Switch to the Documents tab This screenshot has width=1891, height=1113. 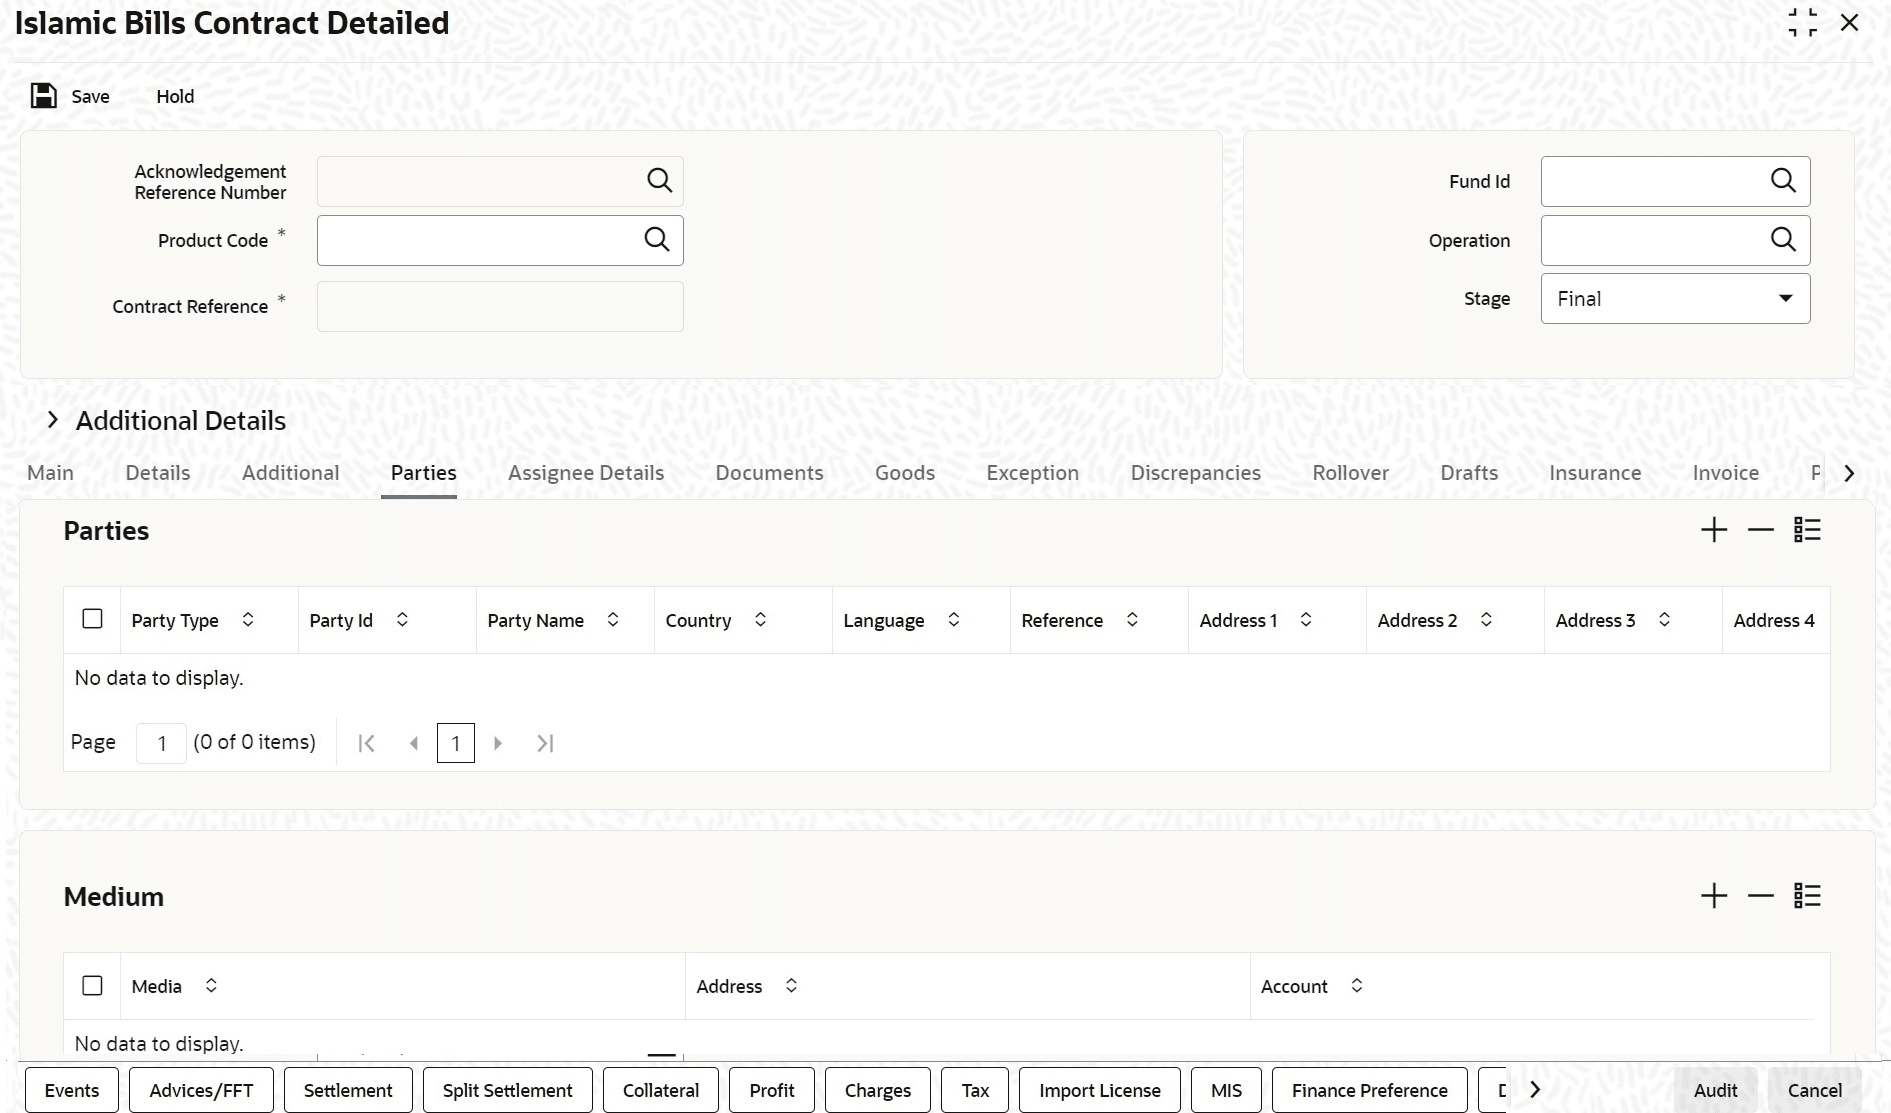[x=769, y=473]
